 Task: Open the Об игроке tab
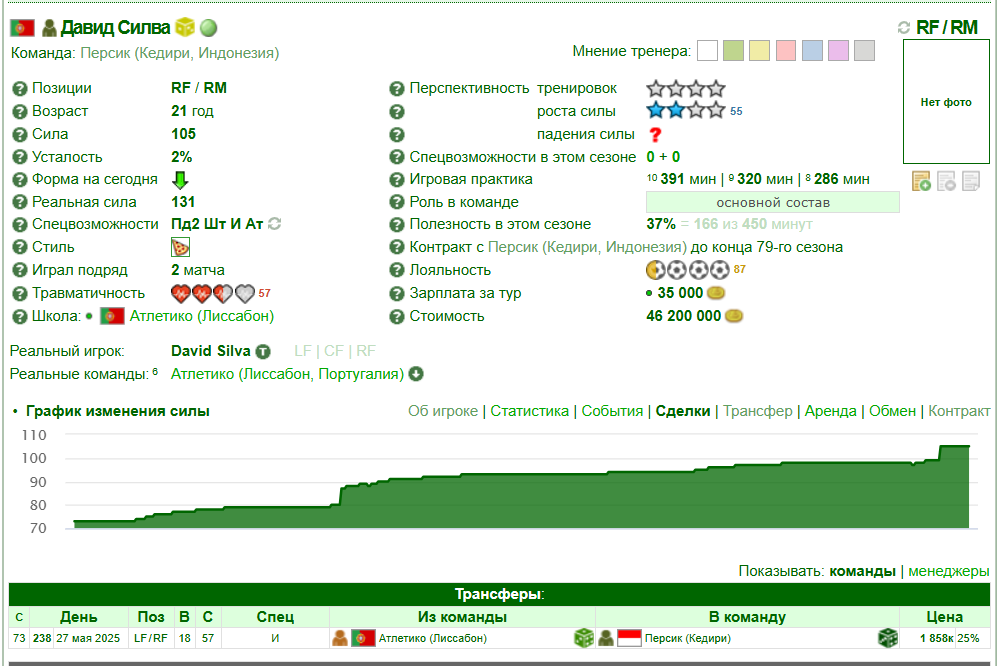(x=443, y=411)
